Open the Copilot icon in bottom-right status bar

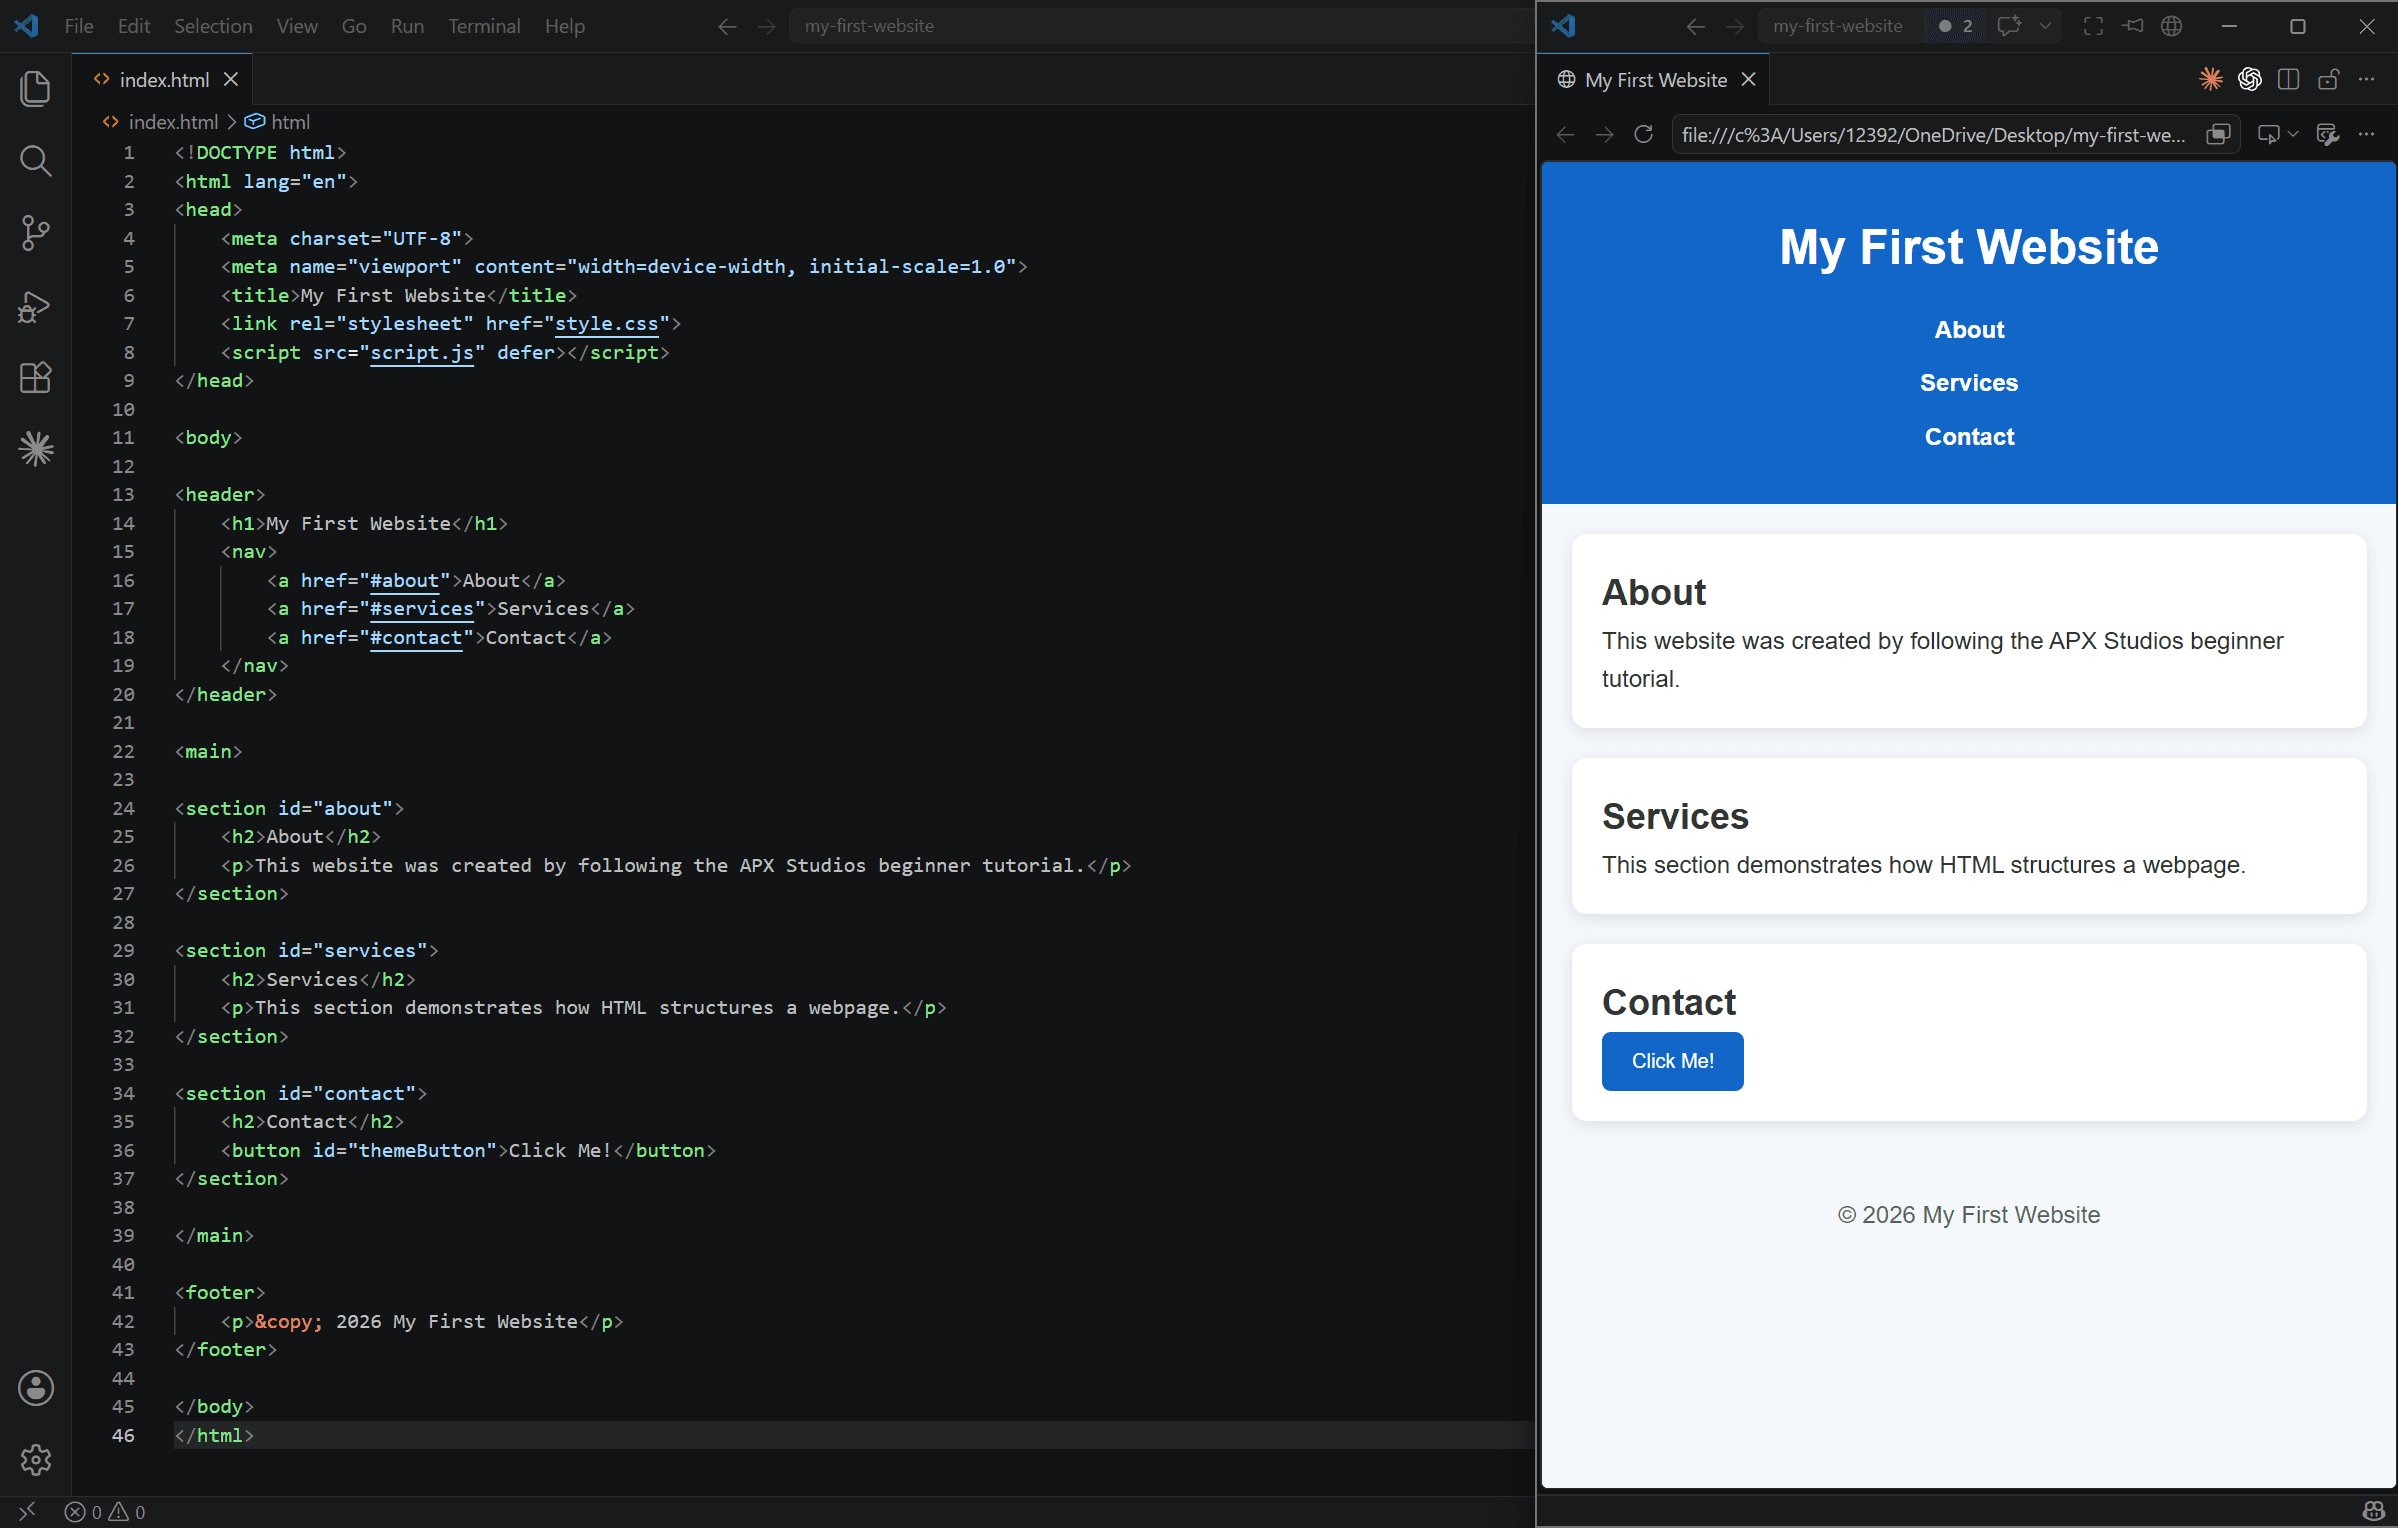pos(2374,1511)
